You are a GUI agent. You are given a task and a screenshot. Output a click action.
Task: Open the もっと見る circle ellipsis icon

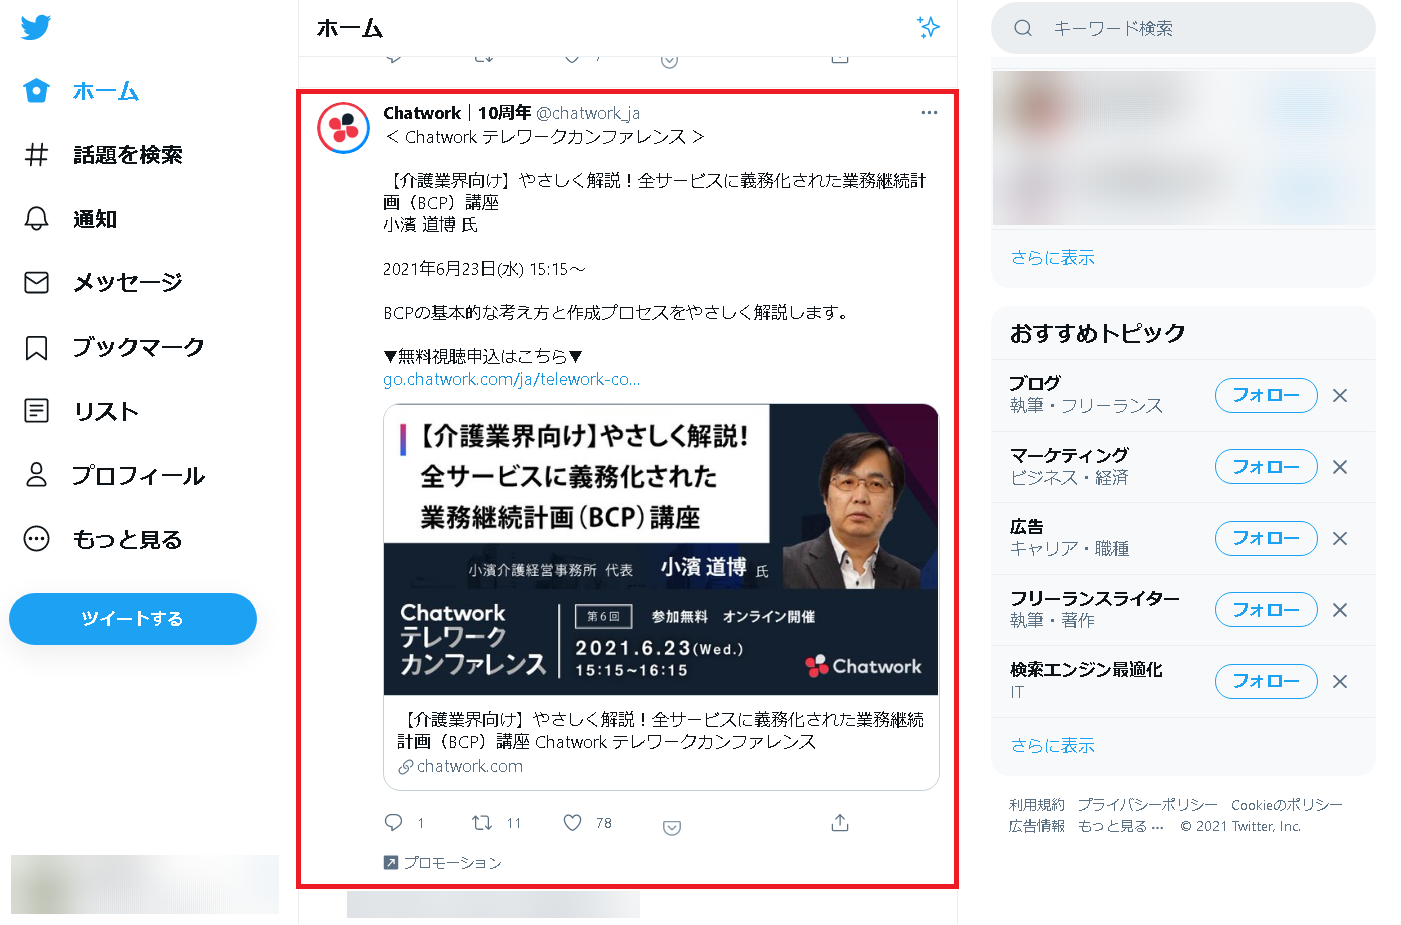pos(36,539)
